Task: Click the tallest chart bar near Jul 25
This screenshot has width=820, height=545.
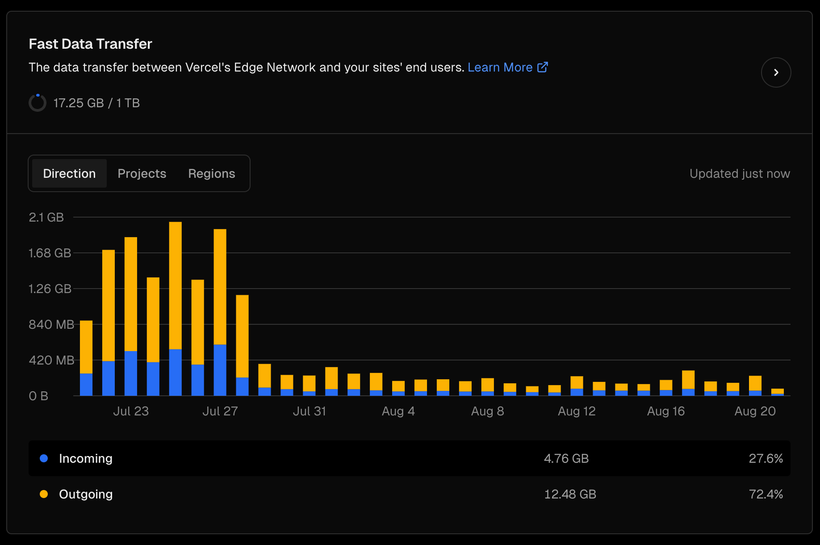Action: [175, 309]
